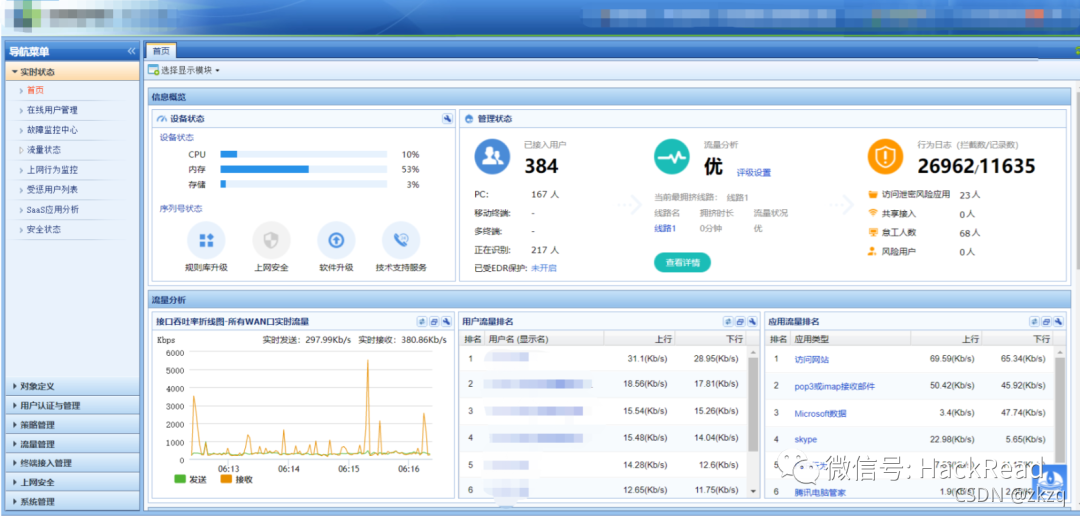The height and width of the screenshot is (516, 1080).
Task: Click the gauge icon beside 设备状态 title
Action: 162,119
